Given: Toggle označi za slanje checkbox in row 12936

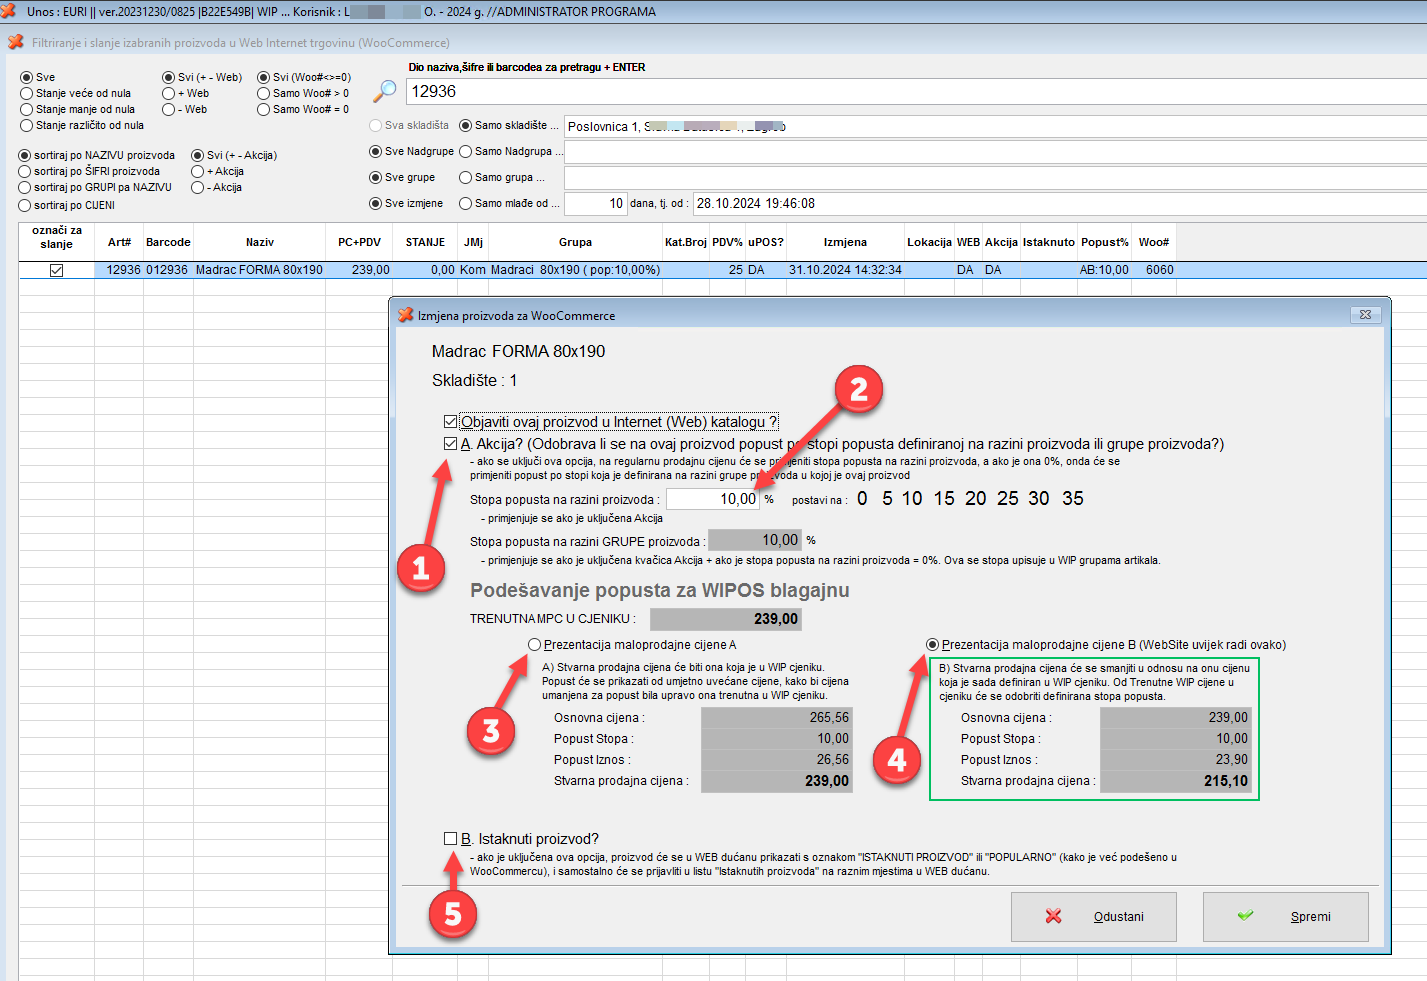Looking at the screenshot, I should 57,270.
